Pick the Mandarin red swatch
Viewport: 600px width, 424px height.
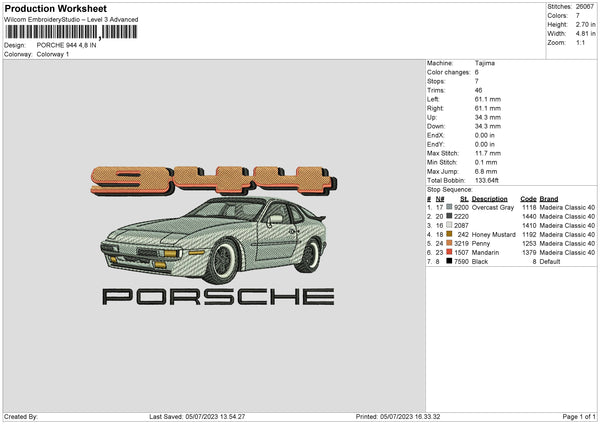[450, 251]
